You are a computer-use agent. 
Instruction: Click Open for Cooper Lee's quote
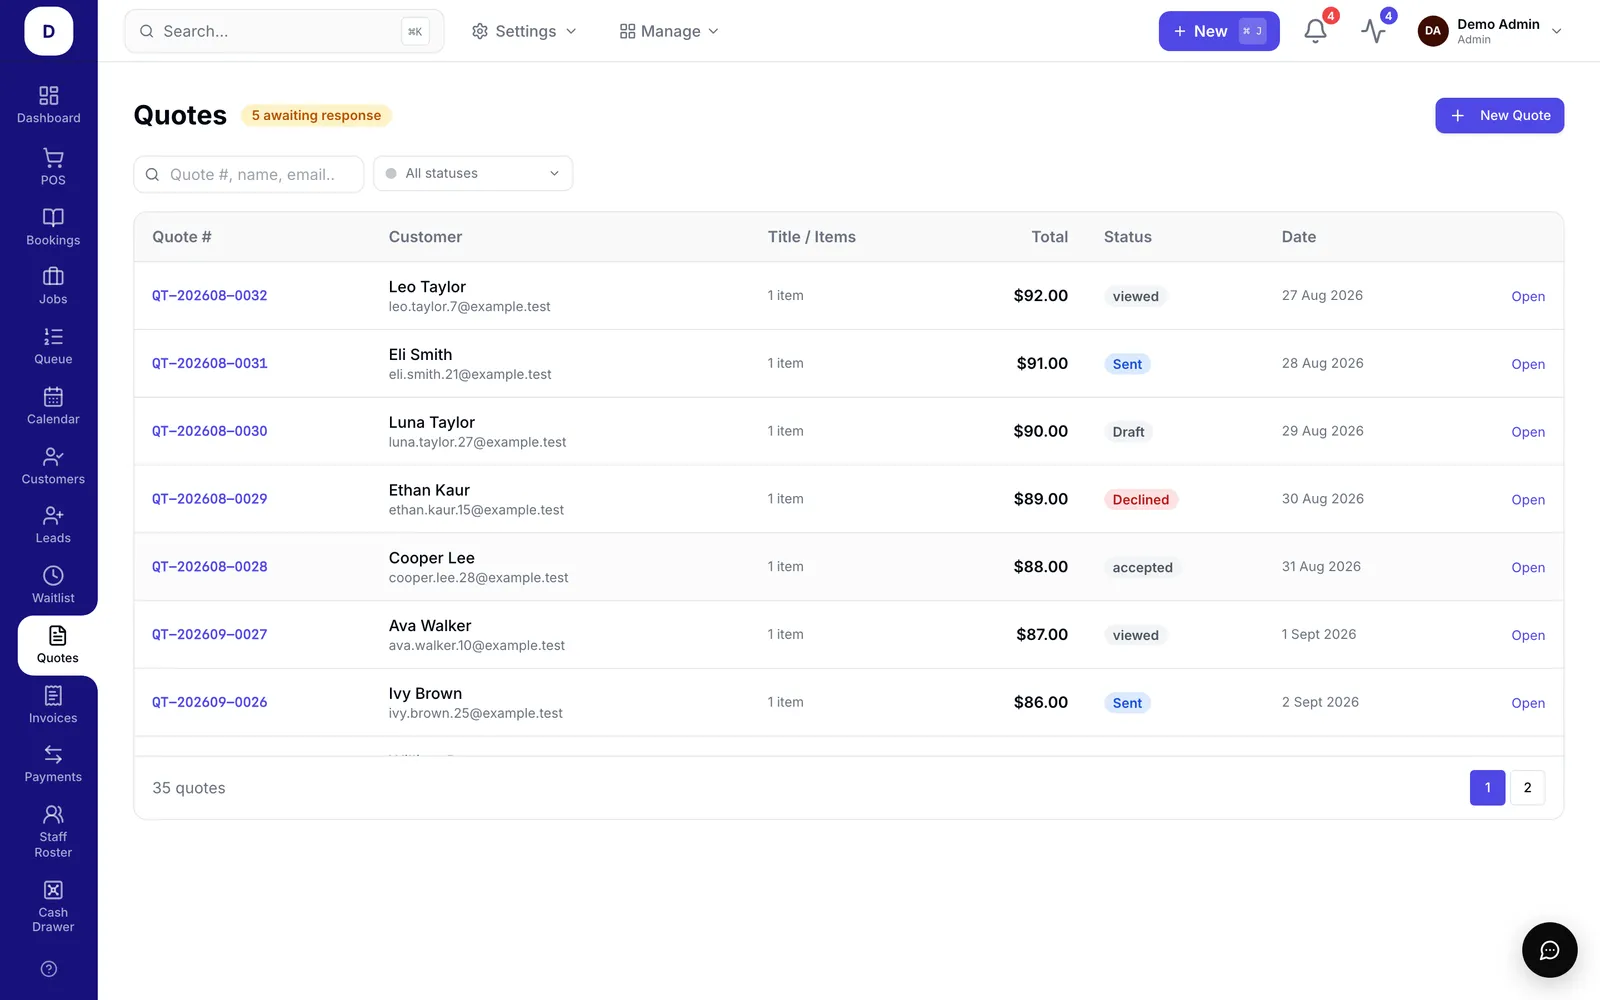click(1528, 567)
